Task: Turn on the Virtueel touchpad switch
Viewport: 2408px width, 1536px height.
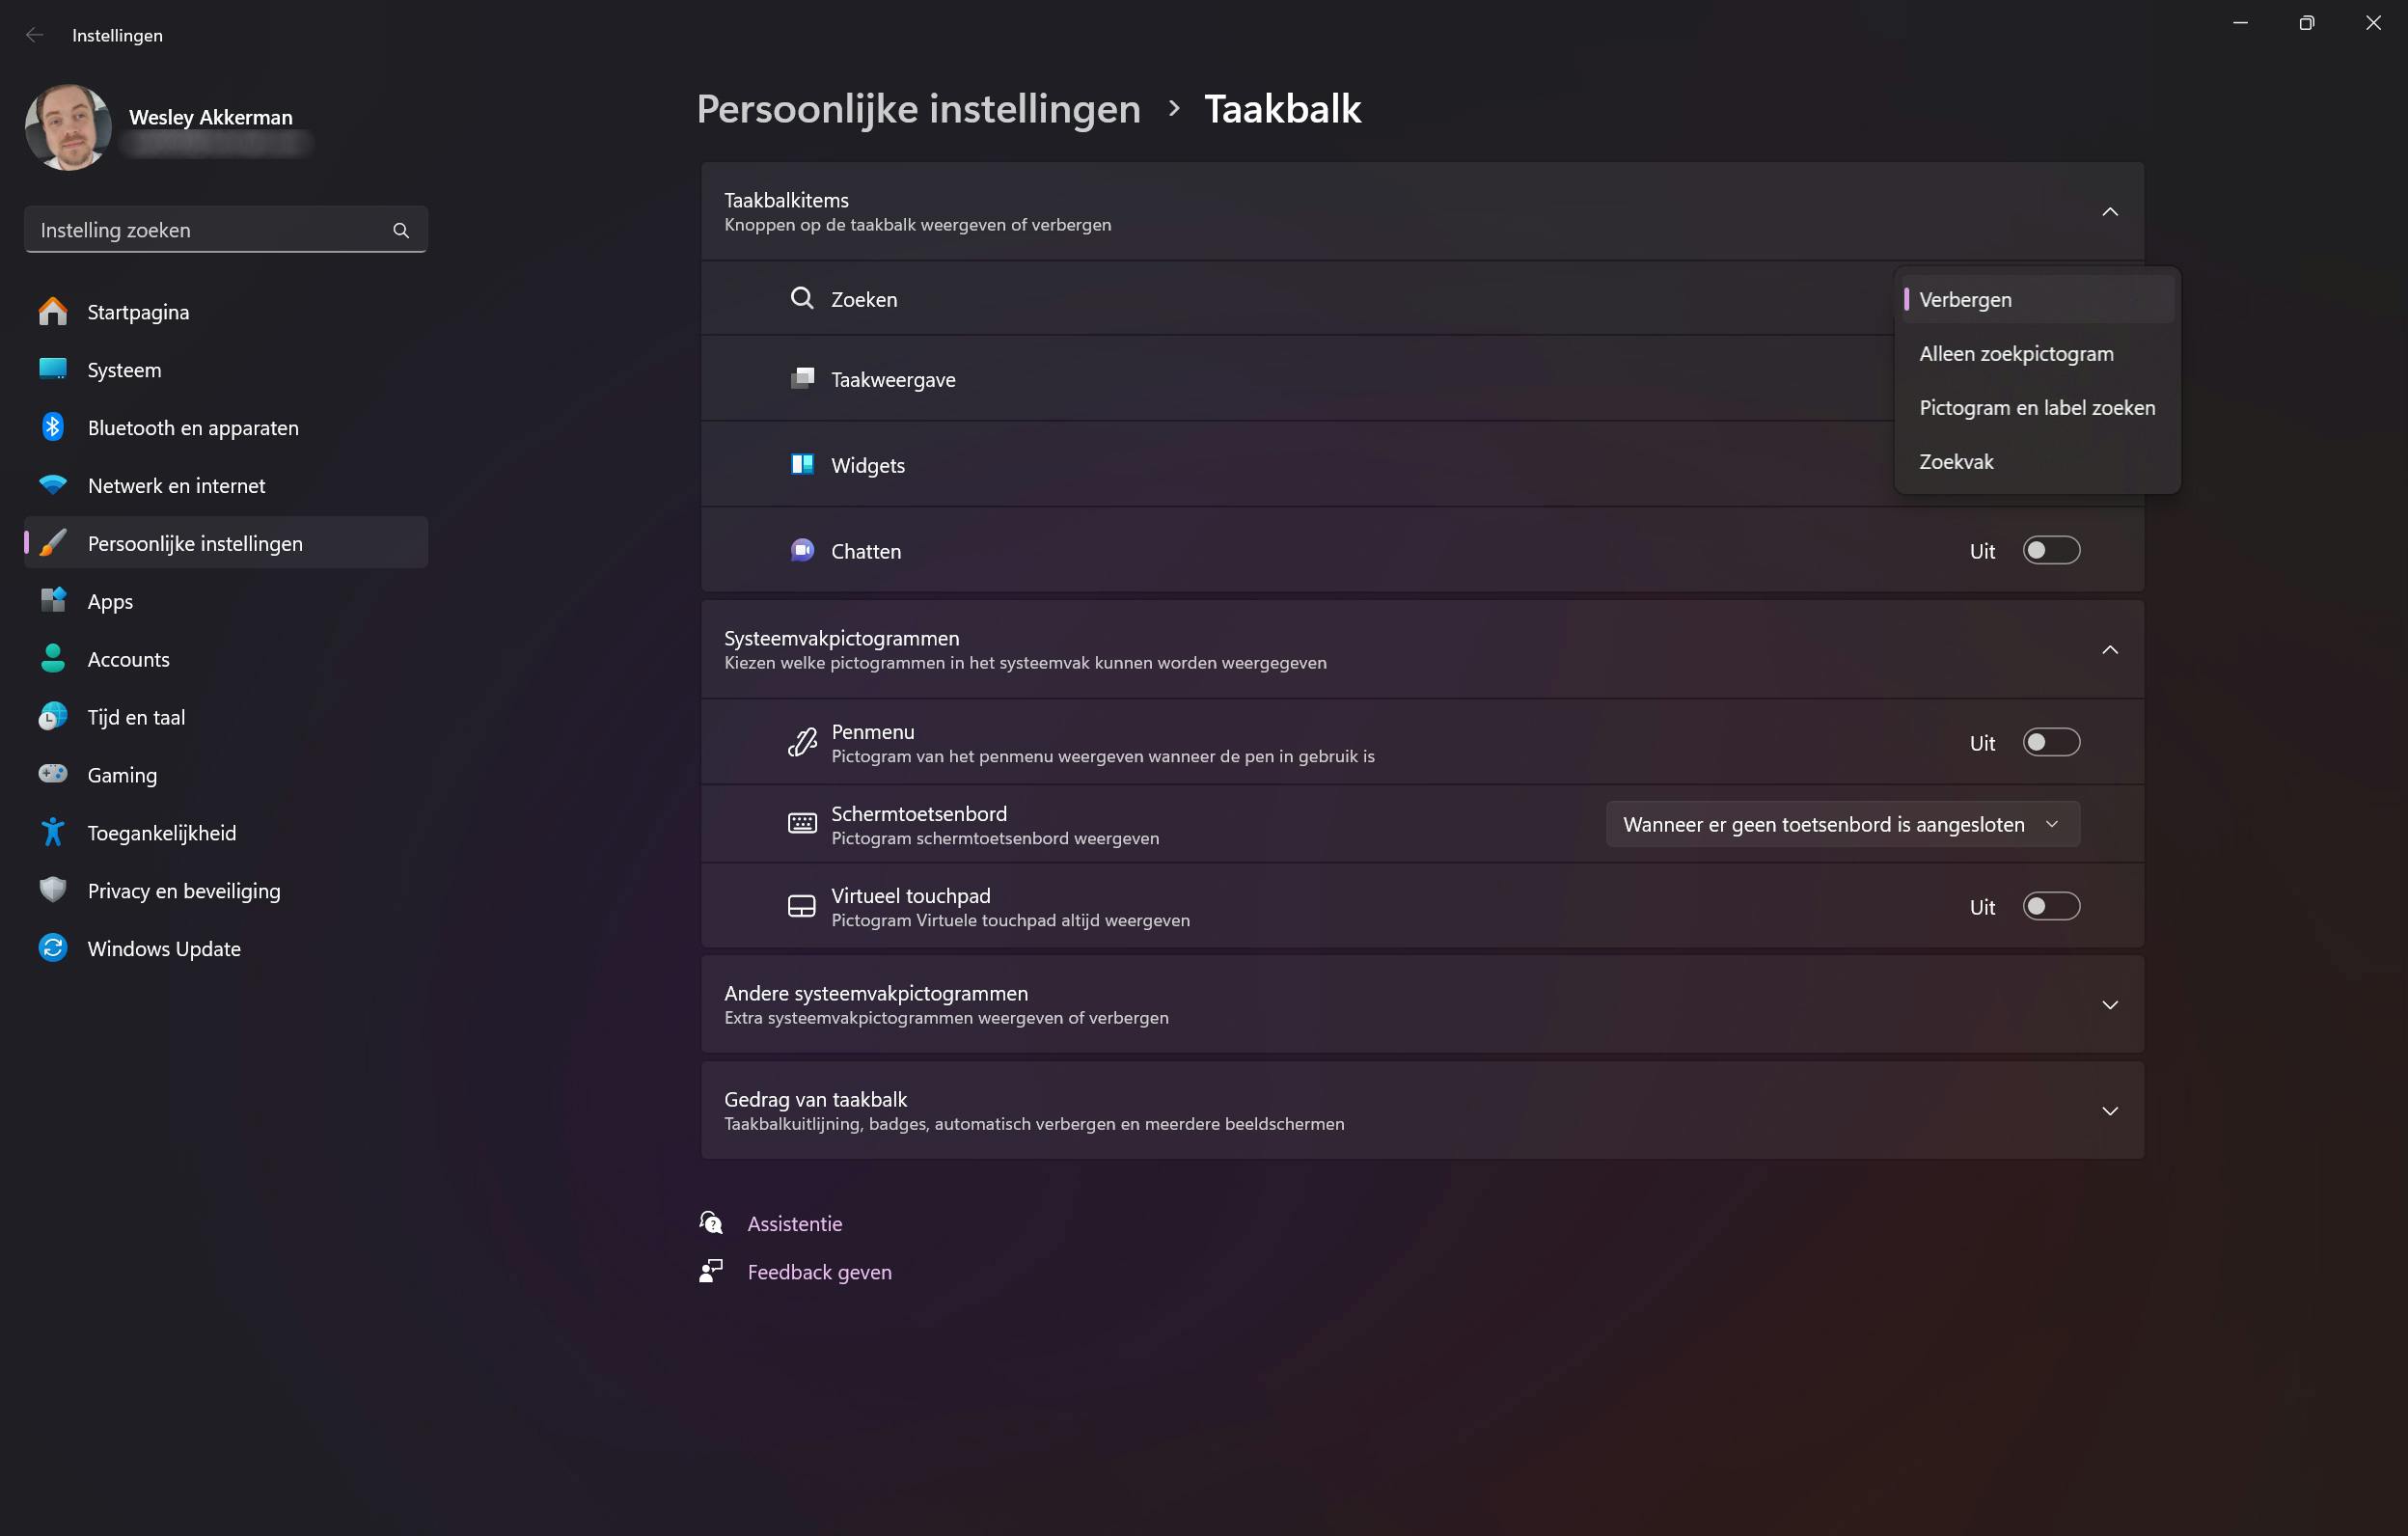Action: click(2050, 906)
